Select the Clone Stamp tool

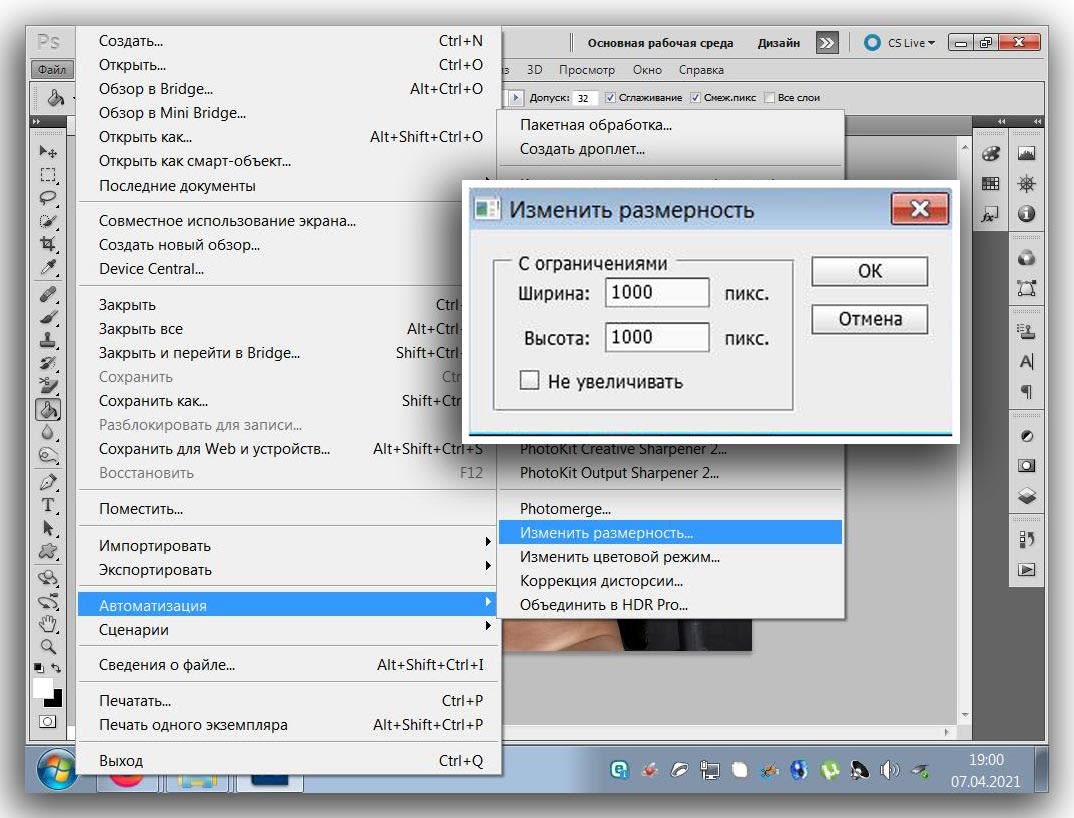(x=47, y=340)
